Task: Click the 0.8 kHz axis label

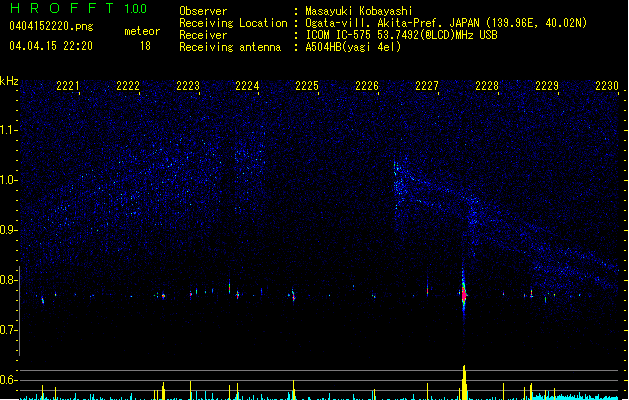Action: tap(9, 280)
